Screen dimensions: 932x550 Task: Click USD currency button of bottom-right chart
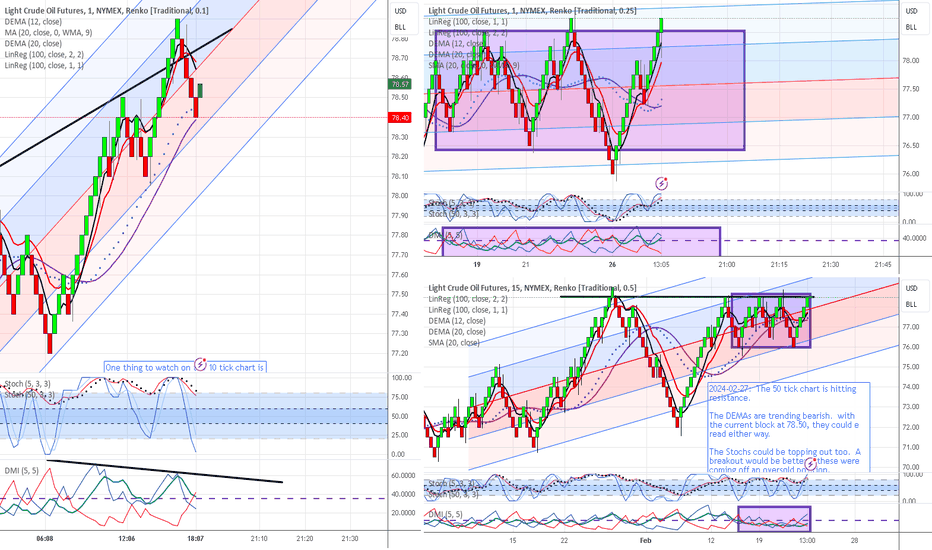(x=911, y=288)
